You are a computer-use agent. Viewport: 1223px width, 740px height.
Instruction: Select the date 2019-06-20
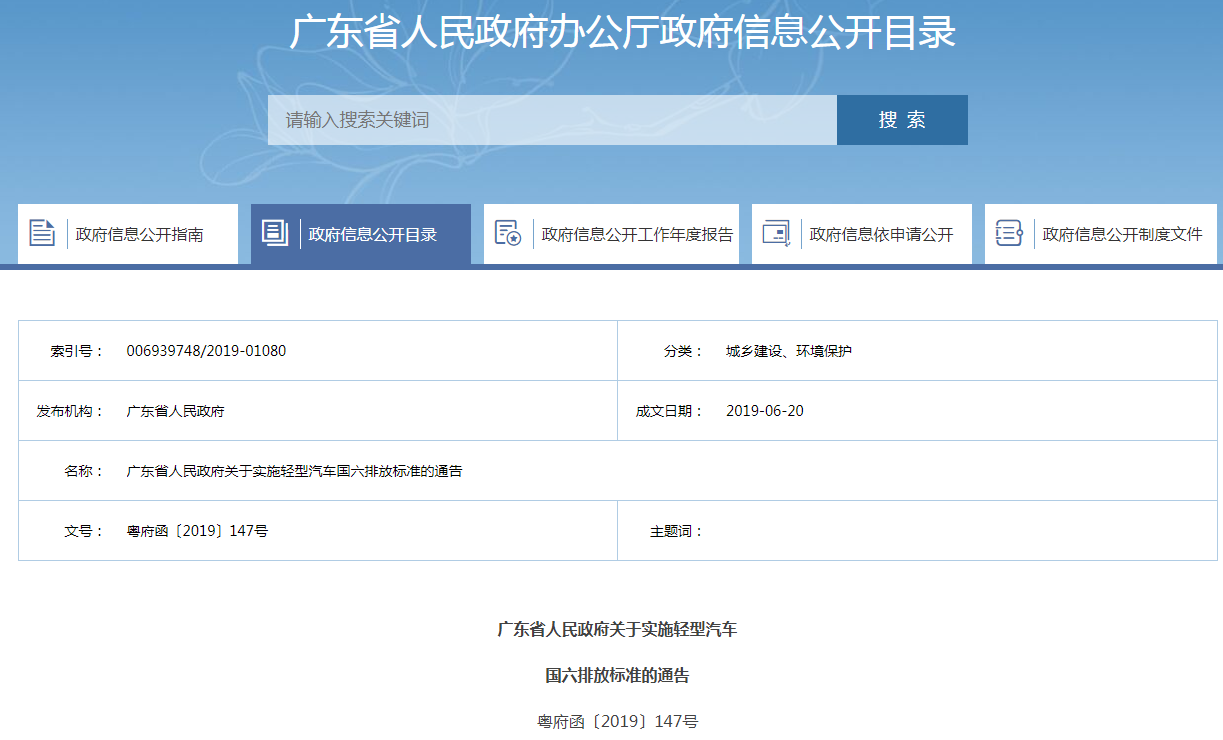[764, 411]
